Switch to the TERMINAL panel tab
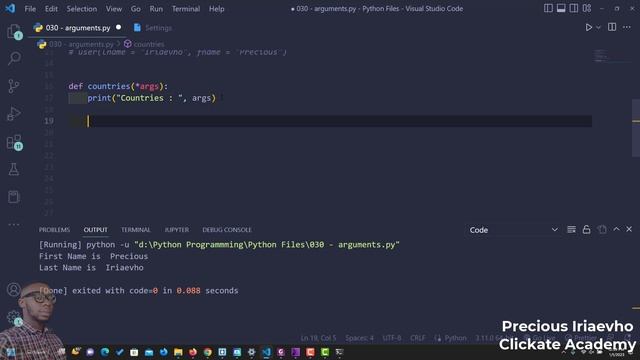 click(136, 230)
